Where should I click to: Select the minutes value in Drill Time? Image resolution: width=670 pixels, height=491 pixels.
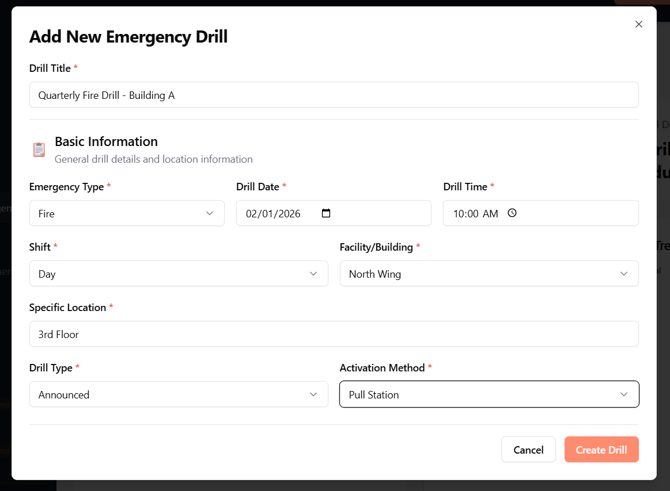pyautogui.click(x=474, y=214)
